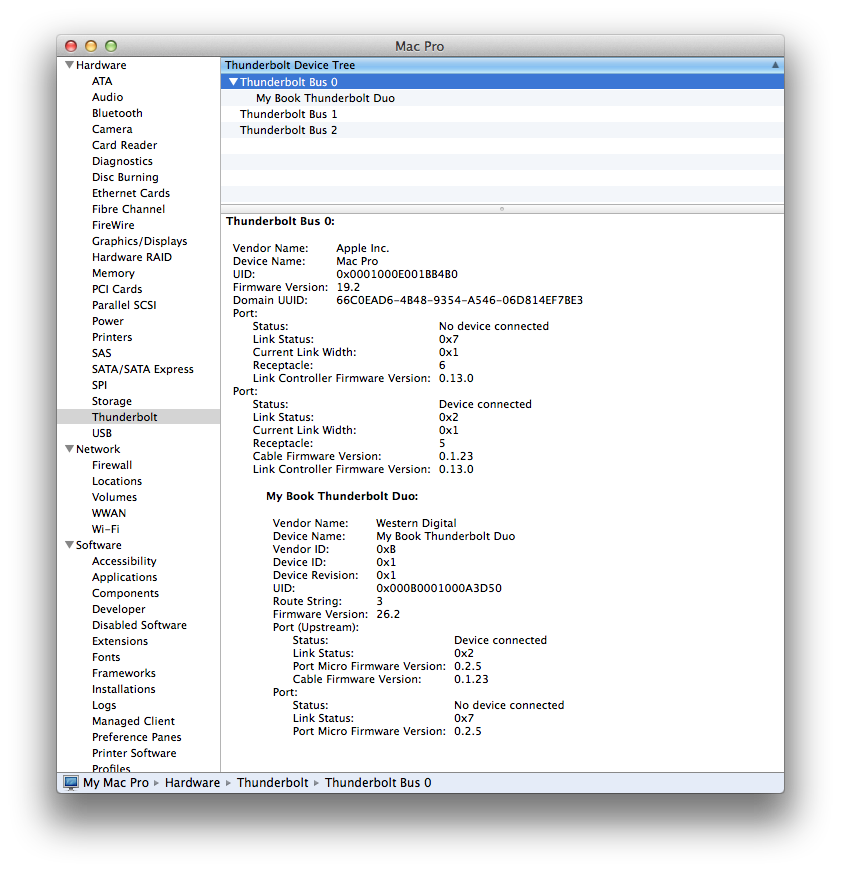Click the yellow minimize window button
The height and width of the screenshot is (872, 841).
pos(91,46)
